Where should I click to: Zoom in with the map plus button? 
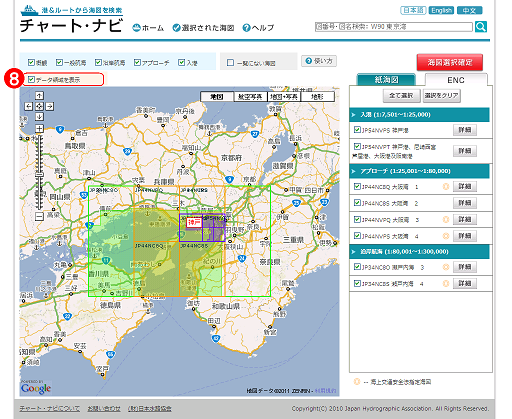(x=39, y=129)
